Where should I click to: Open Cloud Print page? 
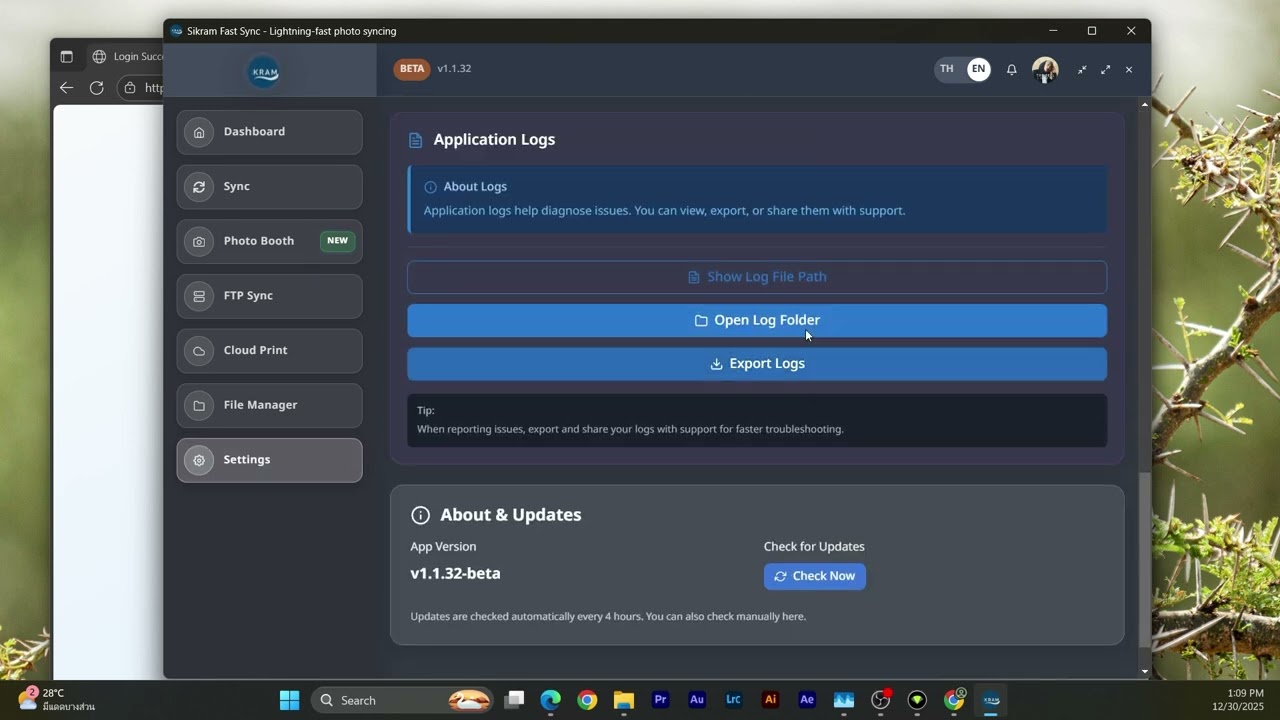[x=270, y=351]
